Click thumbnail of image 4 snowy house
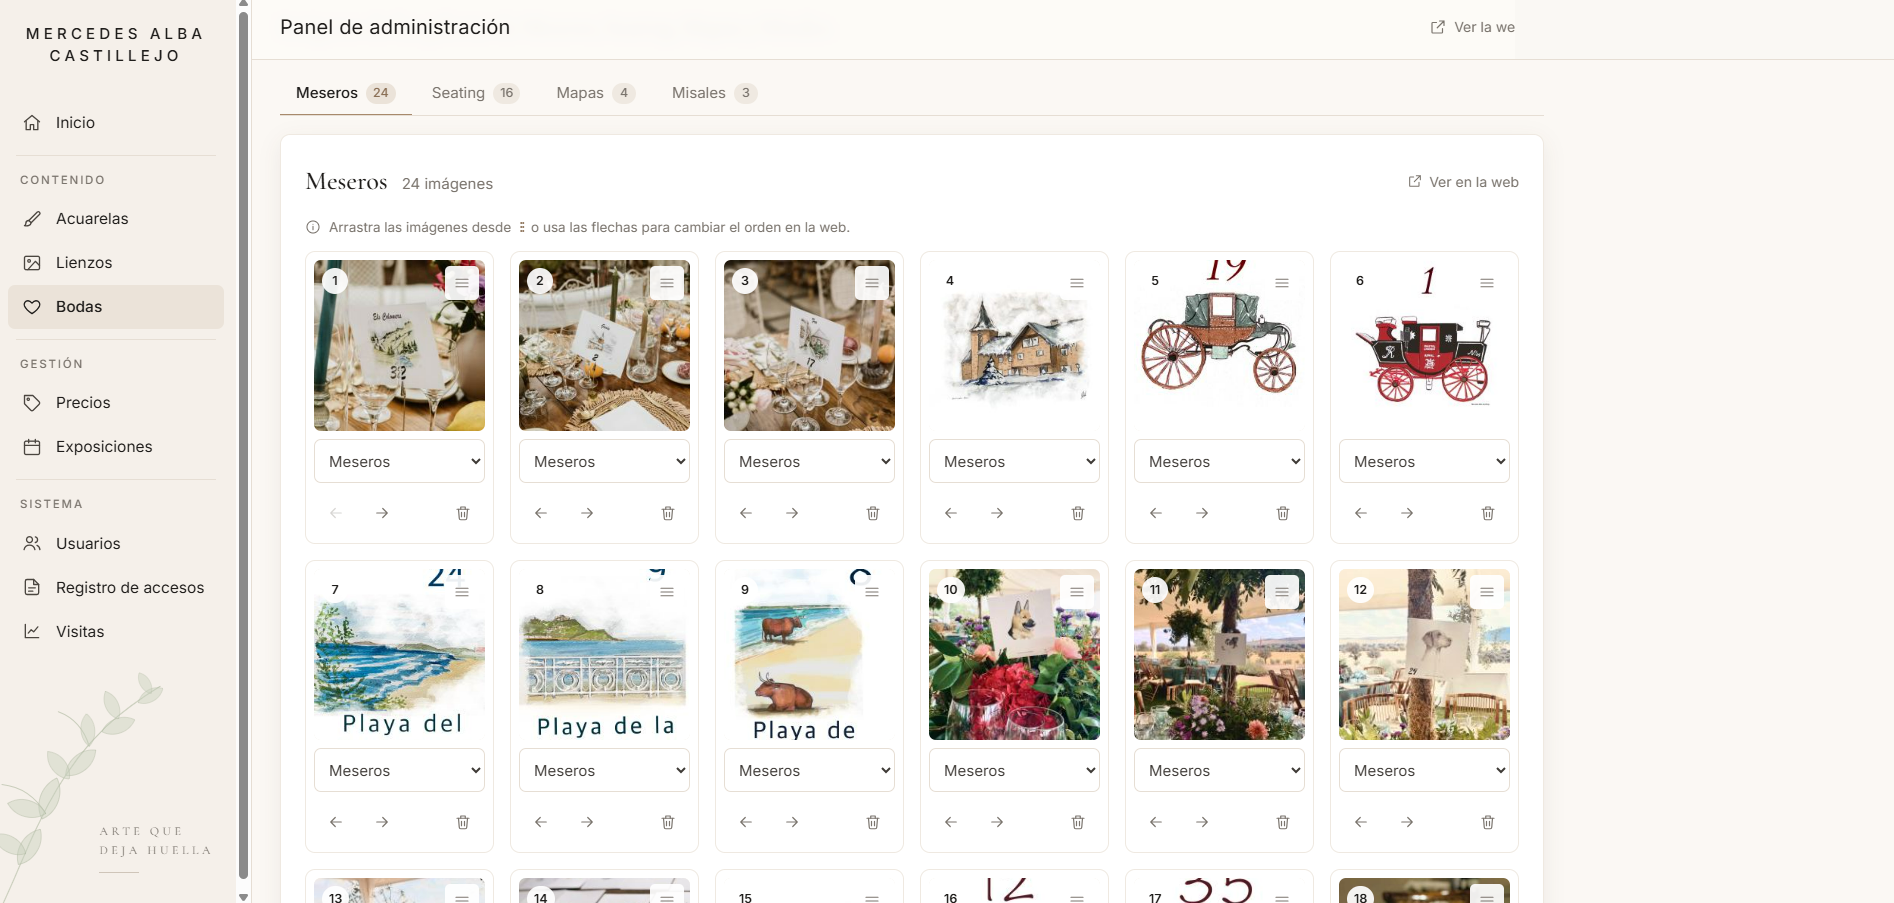 [1014, 346]
